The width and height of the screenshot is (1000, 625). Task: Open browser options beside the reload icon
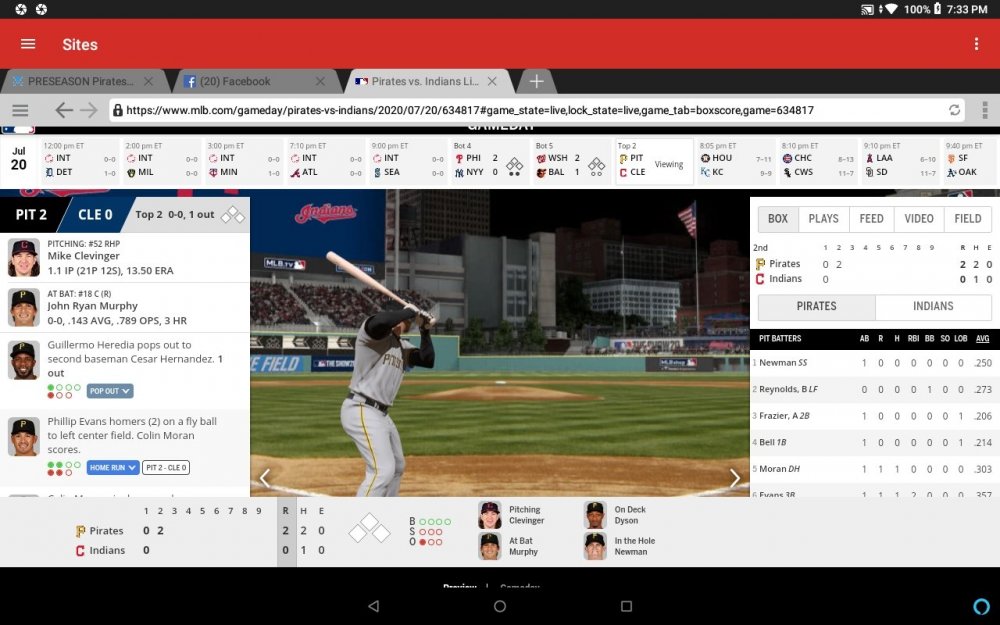[x=985, y=110]
